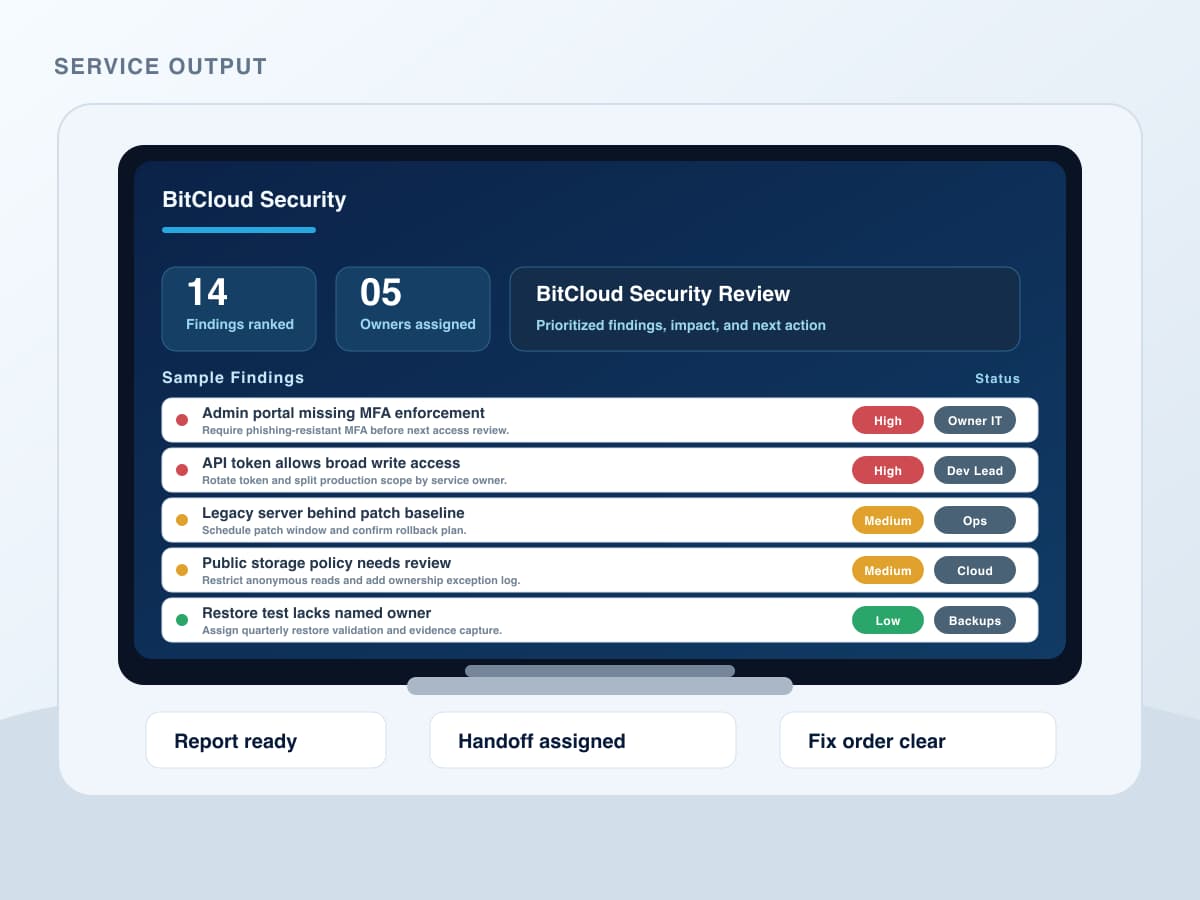
Task: Click the Handoff assigned button
Action: 582,740
